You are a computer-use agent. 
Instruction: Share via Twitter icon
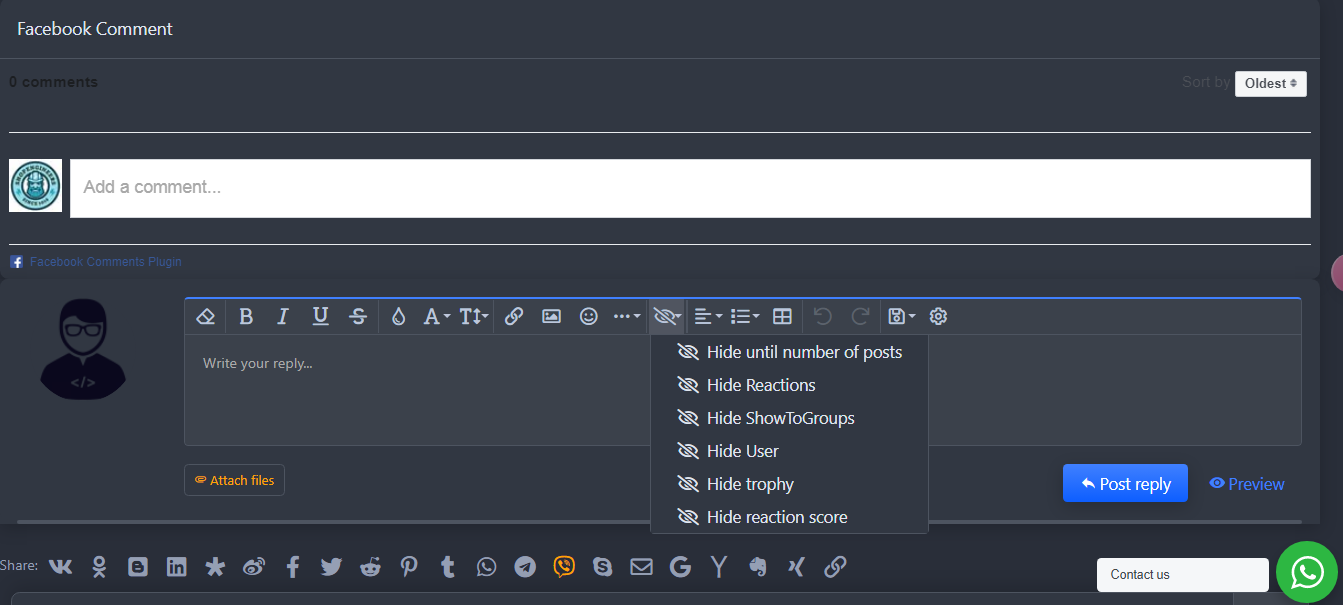coord(331,567)
